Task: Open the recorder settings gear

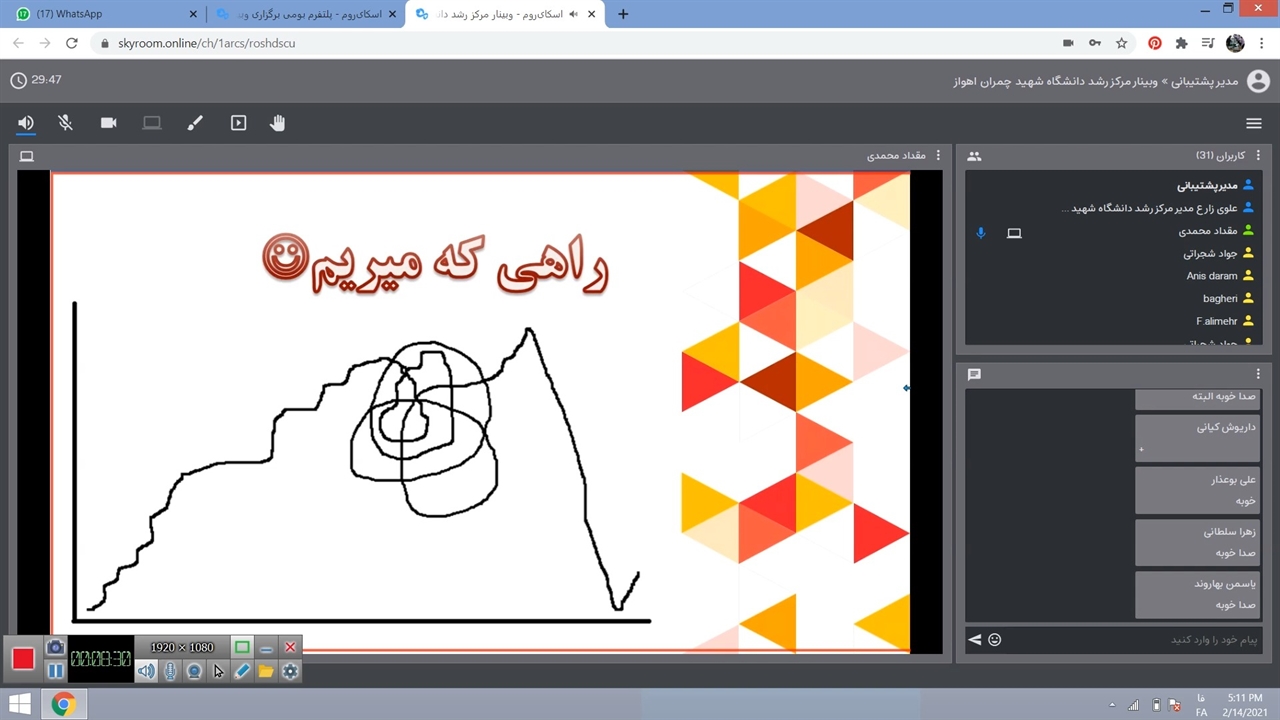Action: click(290, 671)
